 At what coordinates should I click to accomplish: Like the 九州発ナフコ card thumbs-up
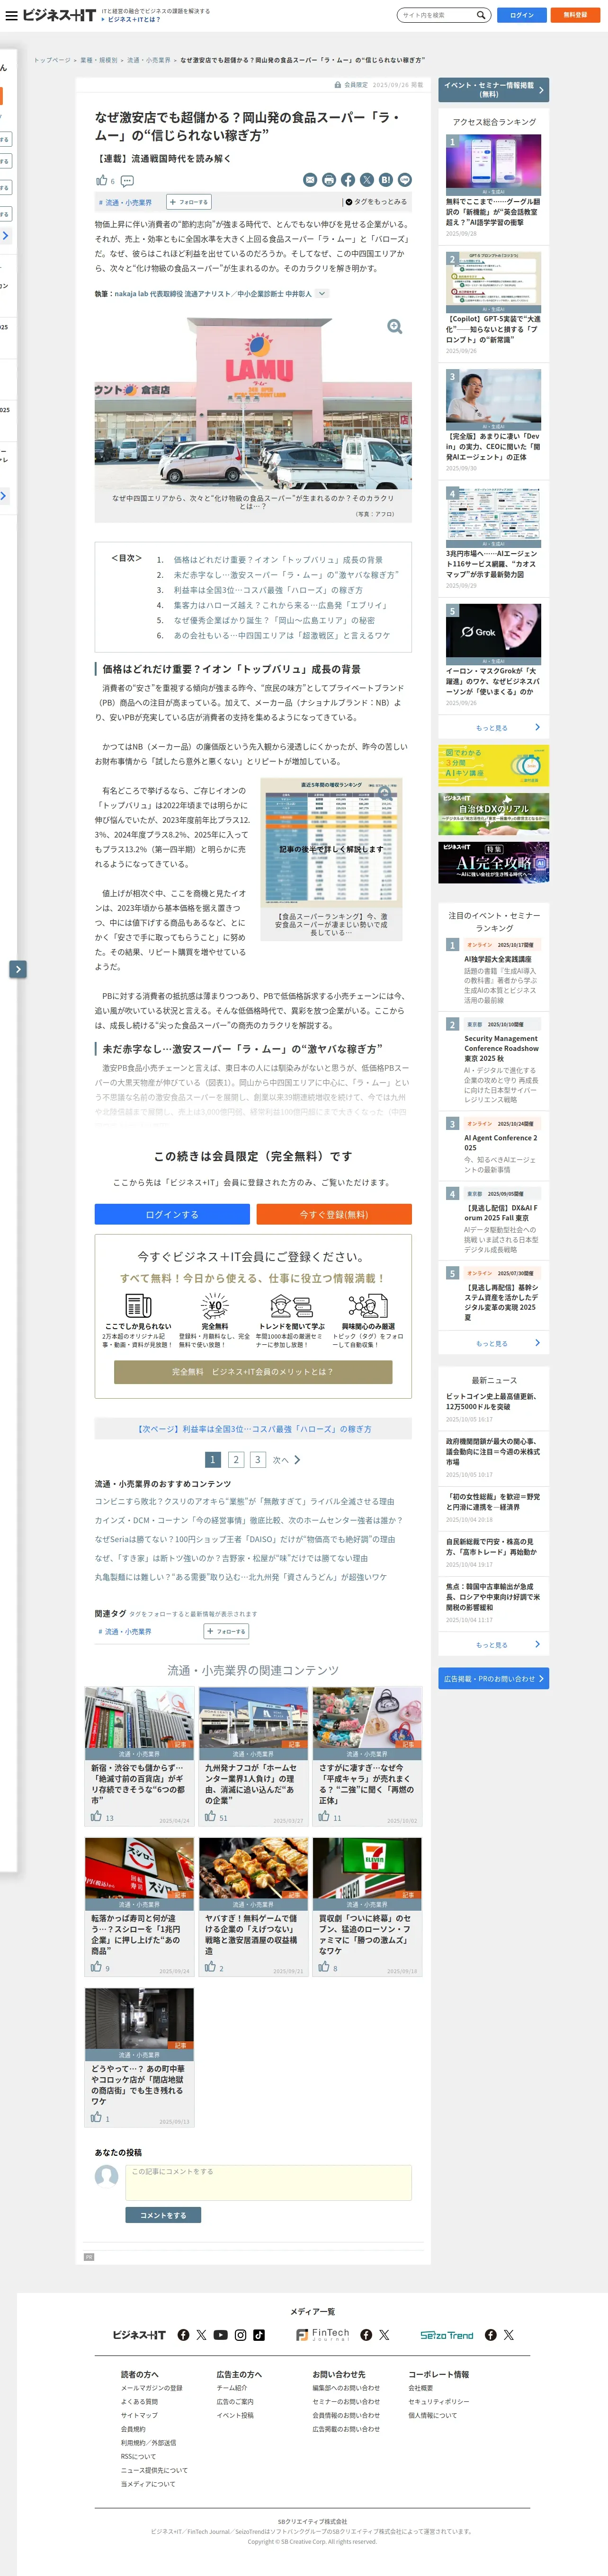210,1816
